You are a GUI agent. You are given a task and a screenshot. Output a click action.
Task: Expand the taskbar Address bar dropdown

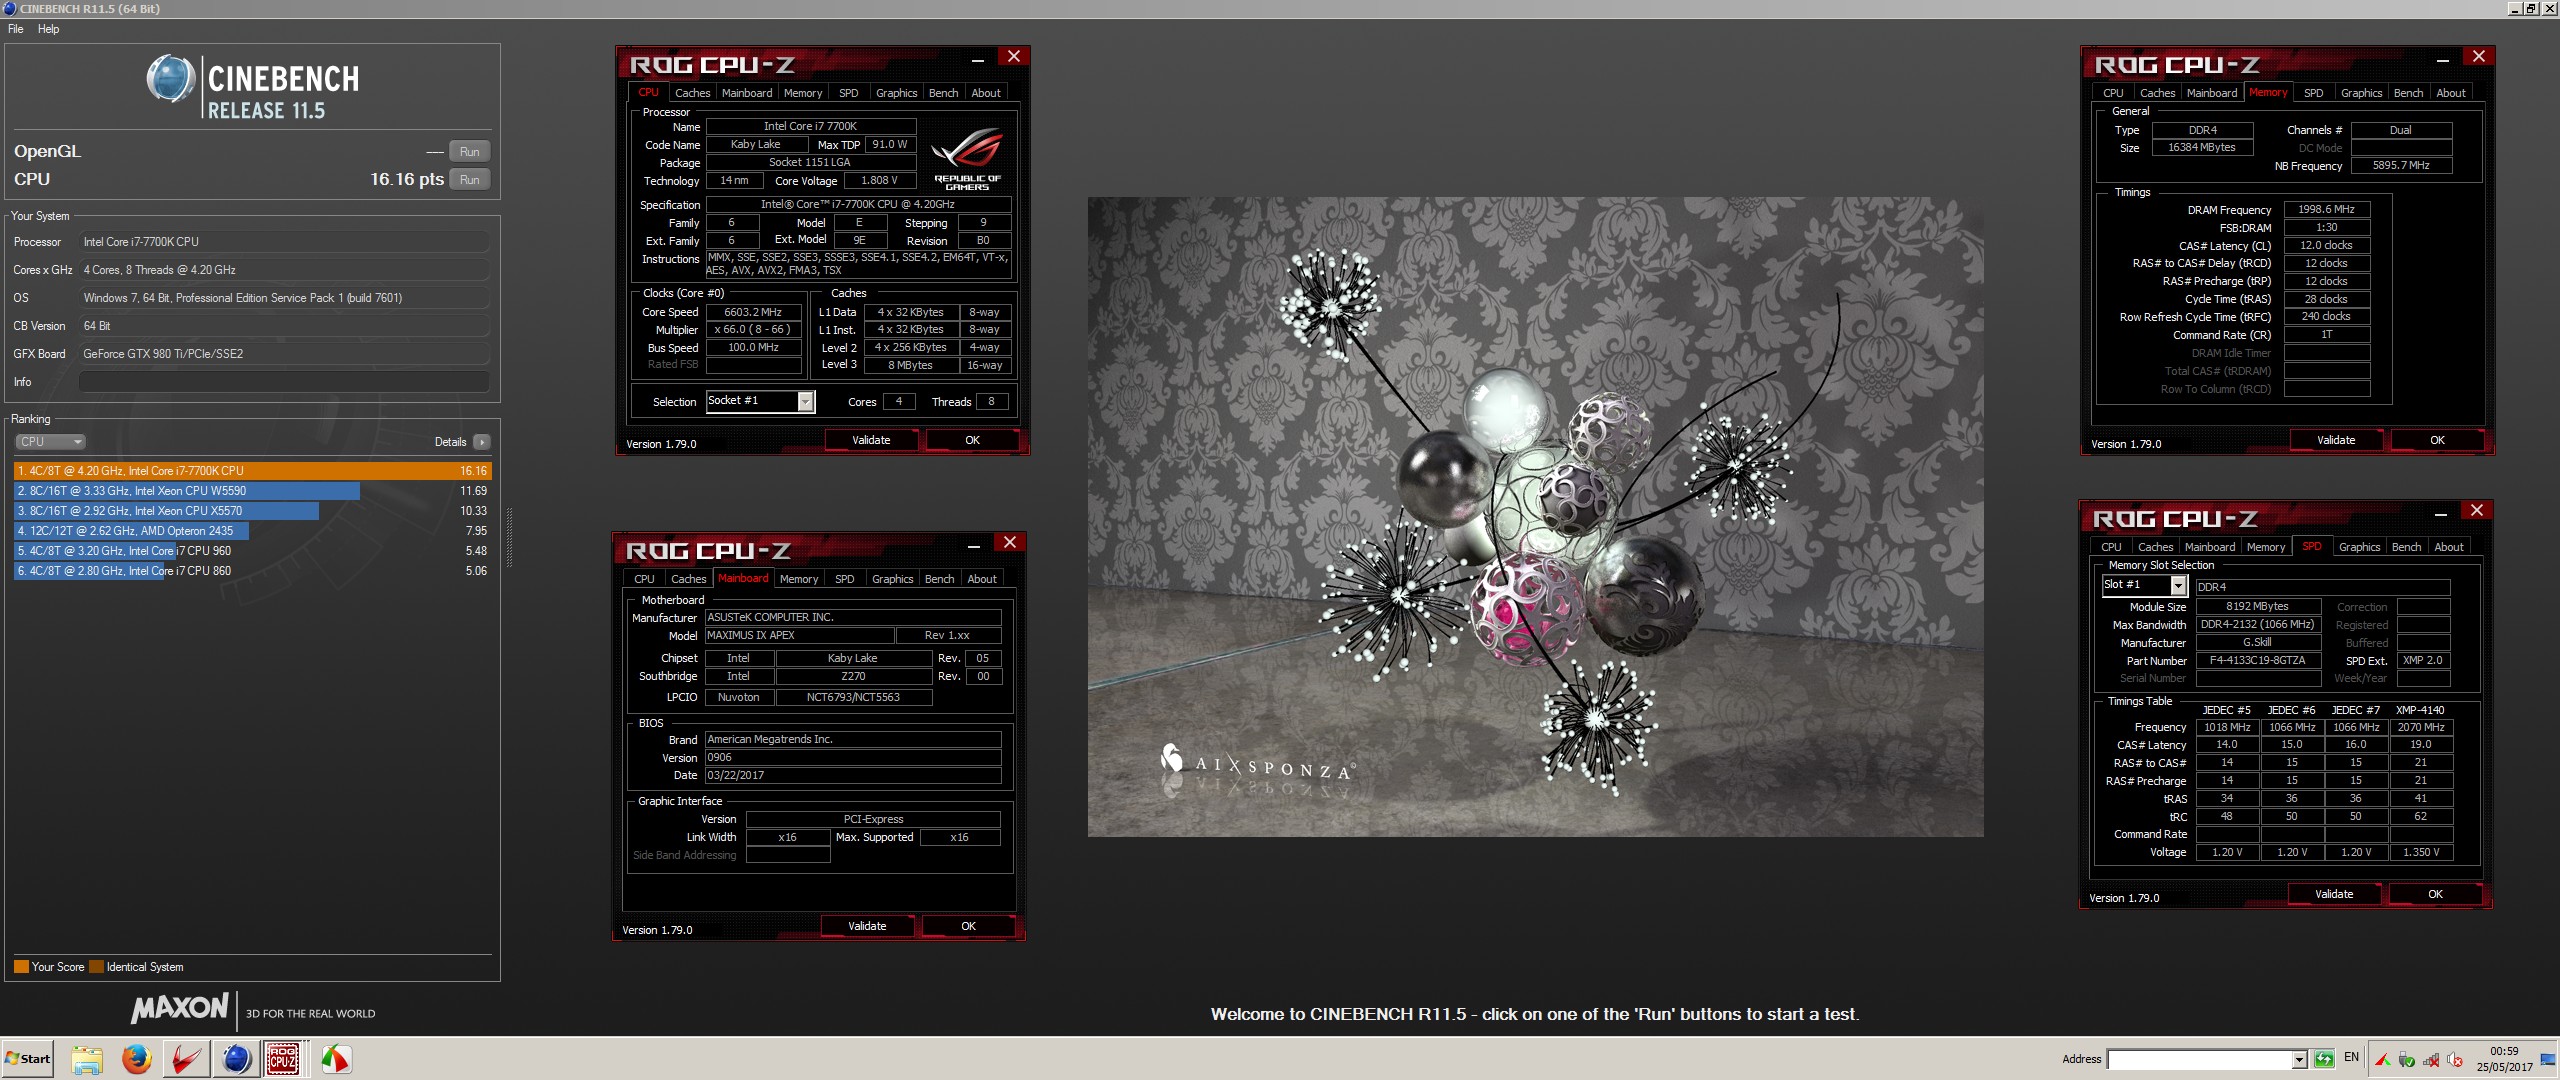coord(2299,1059)
